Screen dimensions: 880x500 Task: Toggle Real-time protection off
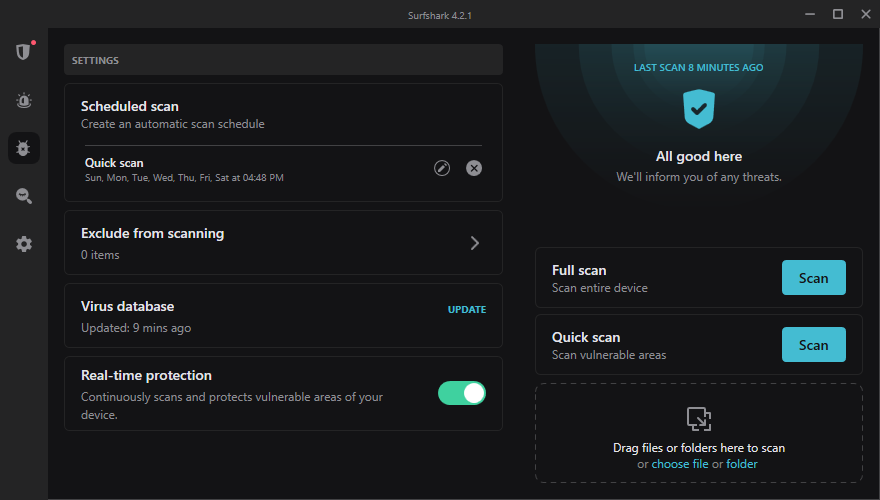pyautogui.click(x=461, y=393)
